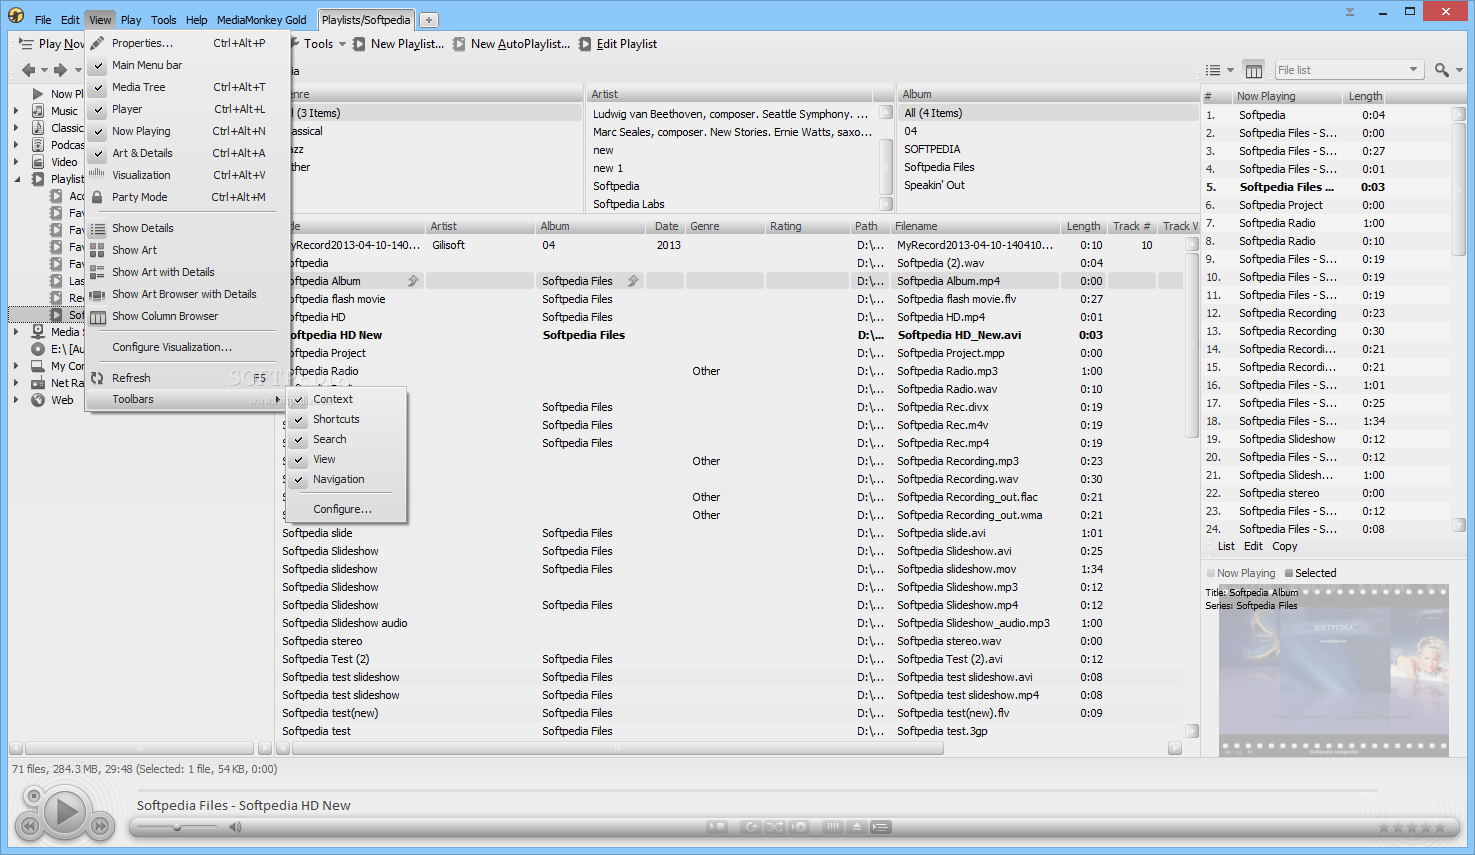This screenshot has height=855, width=1475.
Task: Open the Edit menu in the menu bar
Action: pos(70,20)
